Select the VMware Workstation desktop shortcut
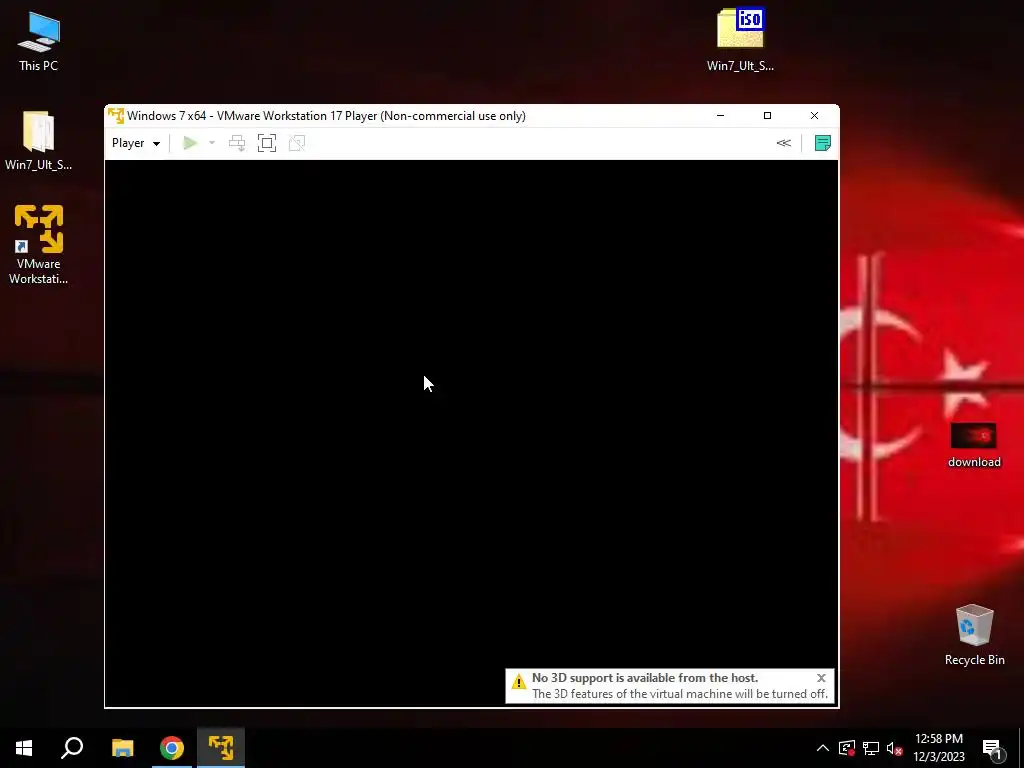 (x=39, y=245)
